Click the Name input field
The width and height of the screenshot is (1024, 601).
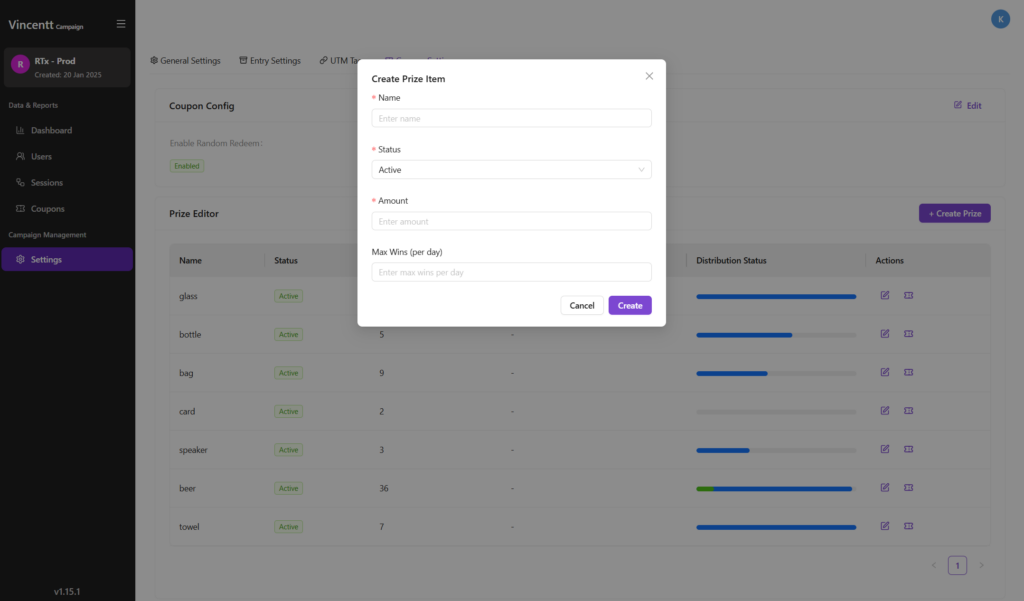pyautogui.click(x=511, y=118)
